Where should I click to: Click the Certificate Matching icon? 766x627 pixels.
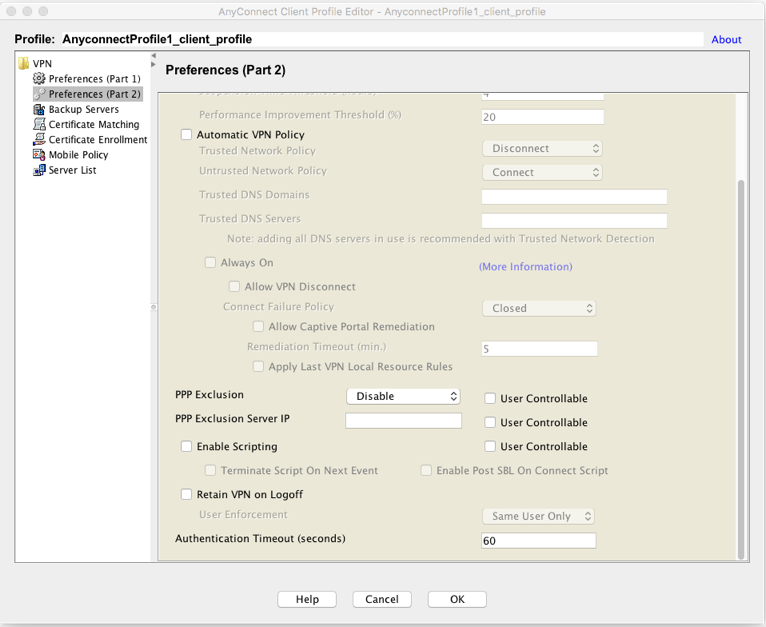(x=39, y=125)
